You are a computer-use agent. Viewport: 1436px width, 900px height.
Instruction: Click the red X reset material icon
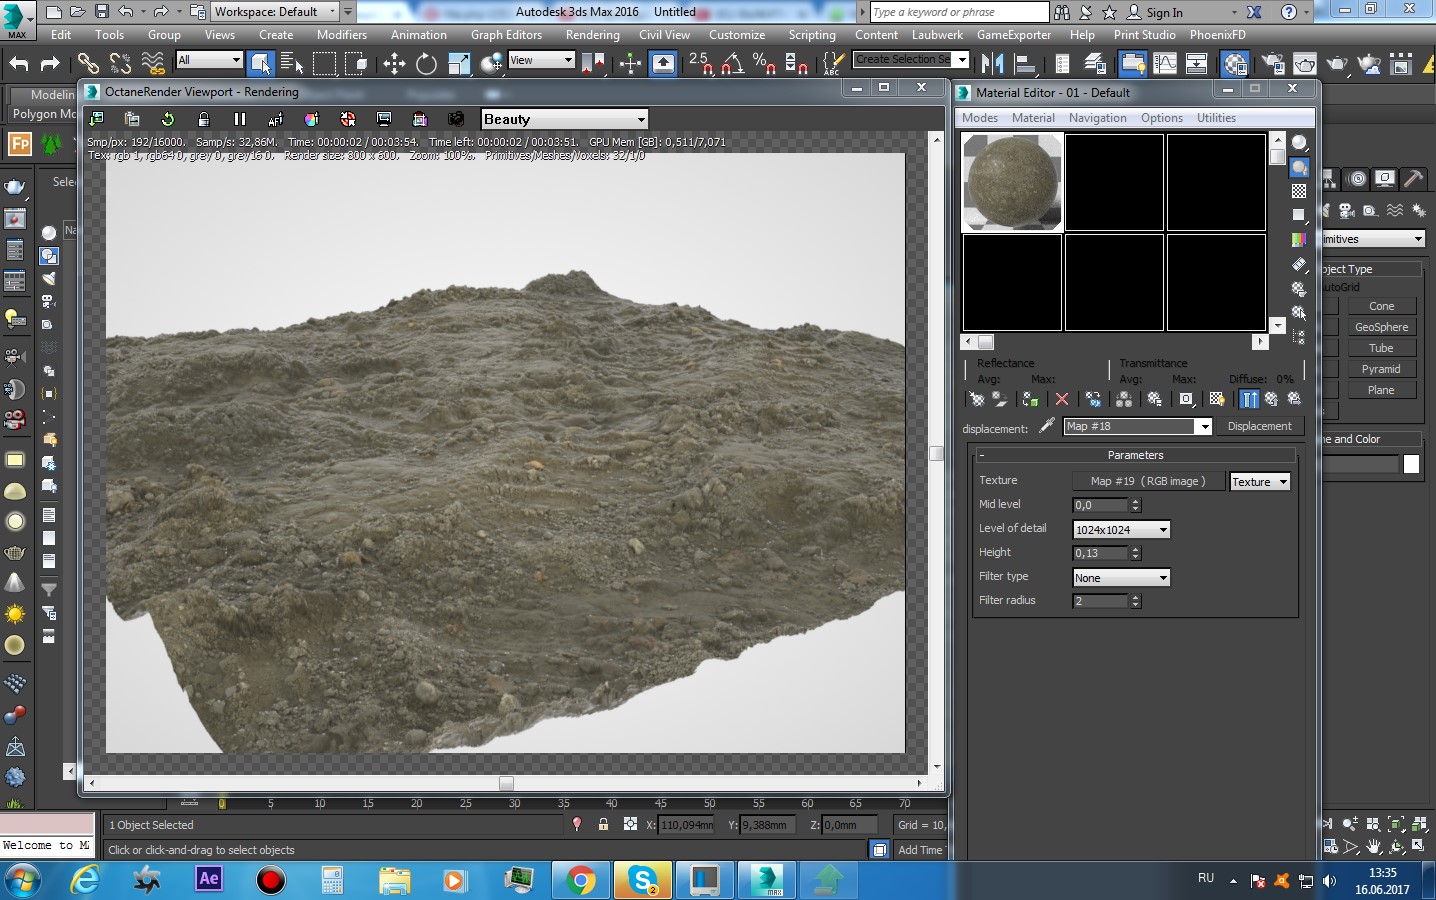(x=1062, y=399)
